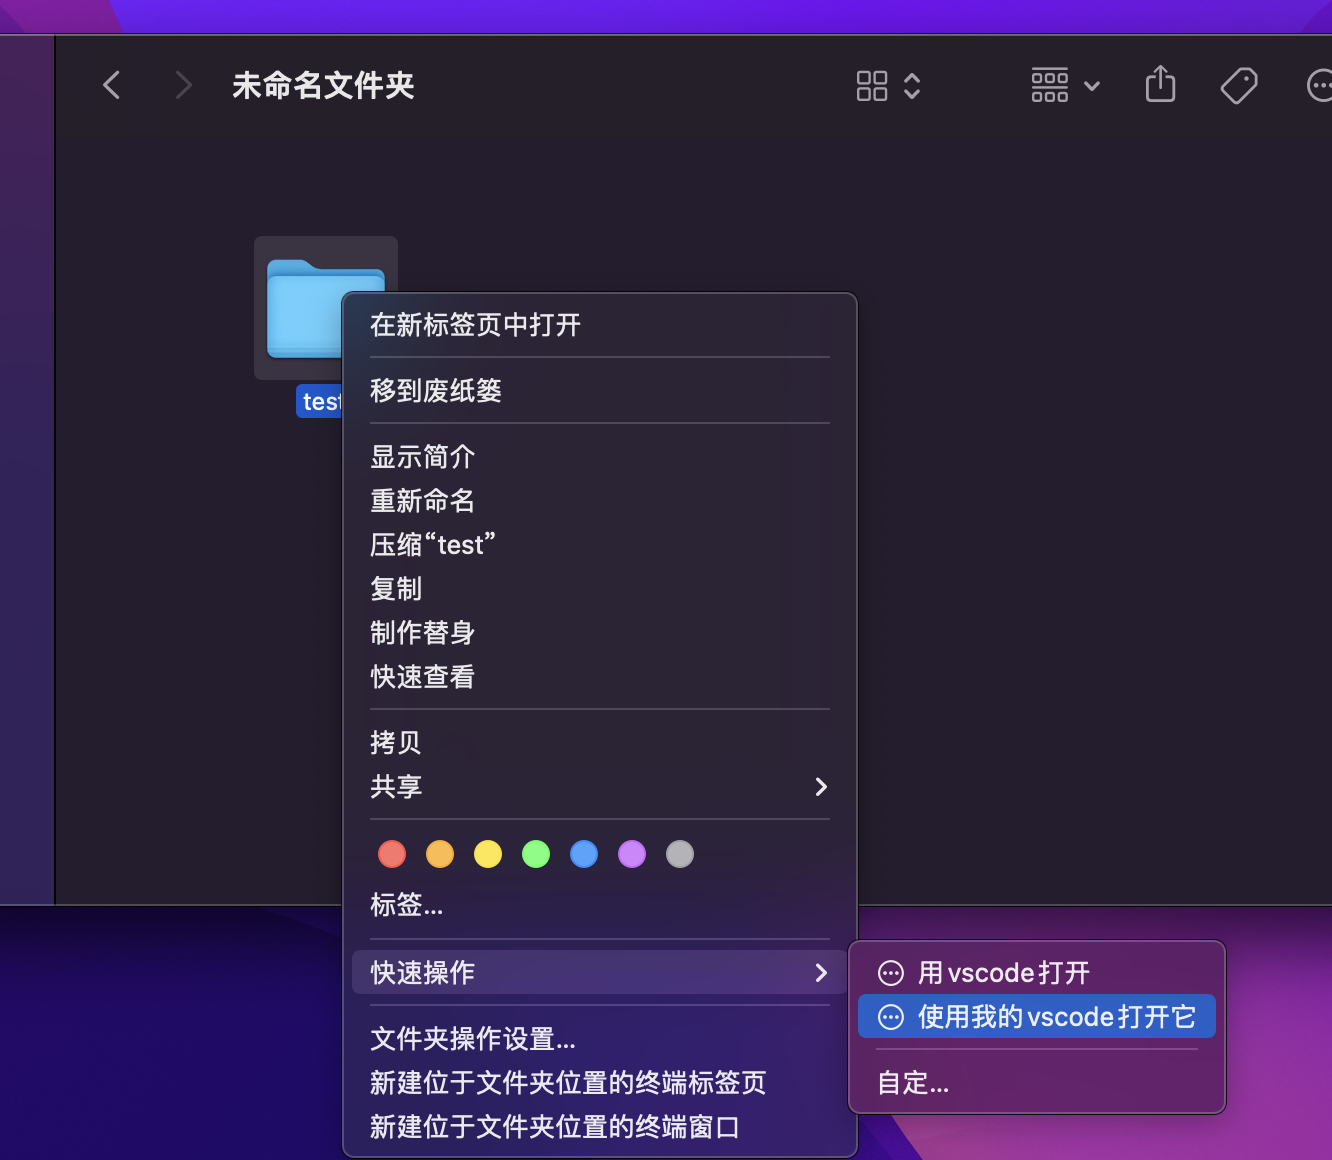Click 复制 in the context menu
This screenshot has height=1160, width=1332.
coord(600,589)
